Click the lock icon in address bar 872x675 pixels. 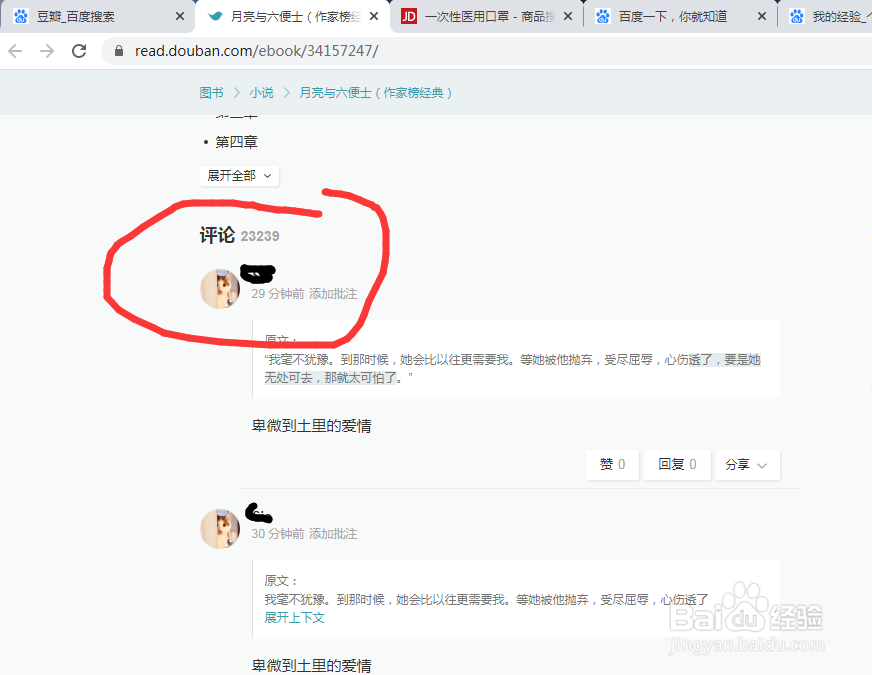(118, 51)
